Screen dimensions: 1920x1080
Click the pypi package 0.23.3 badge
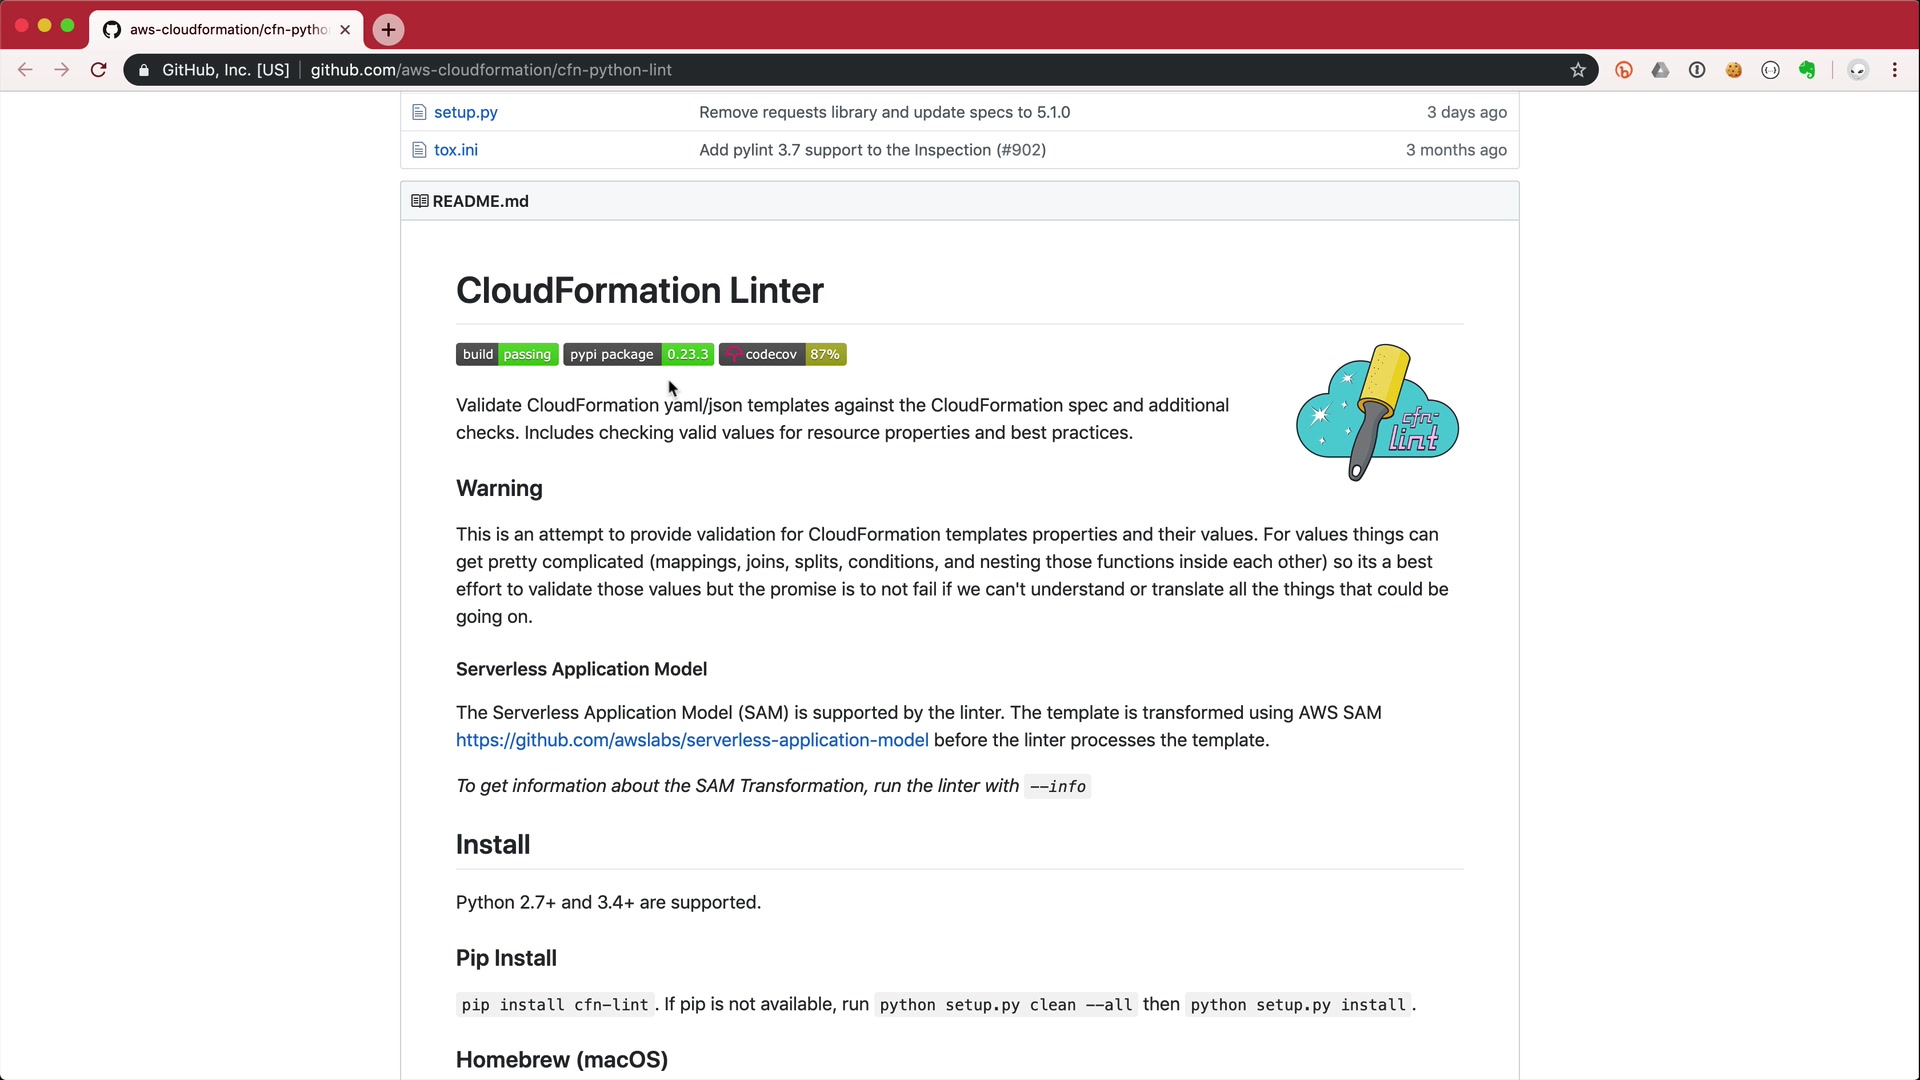pyautogui.click(x=638, y=354)
